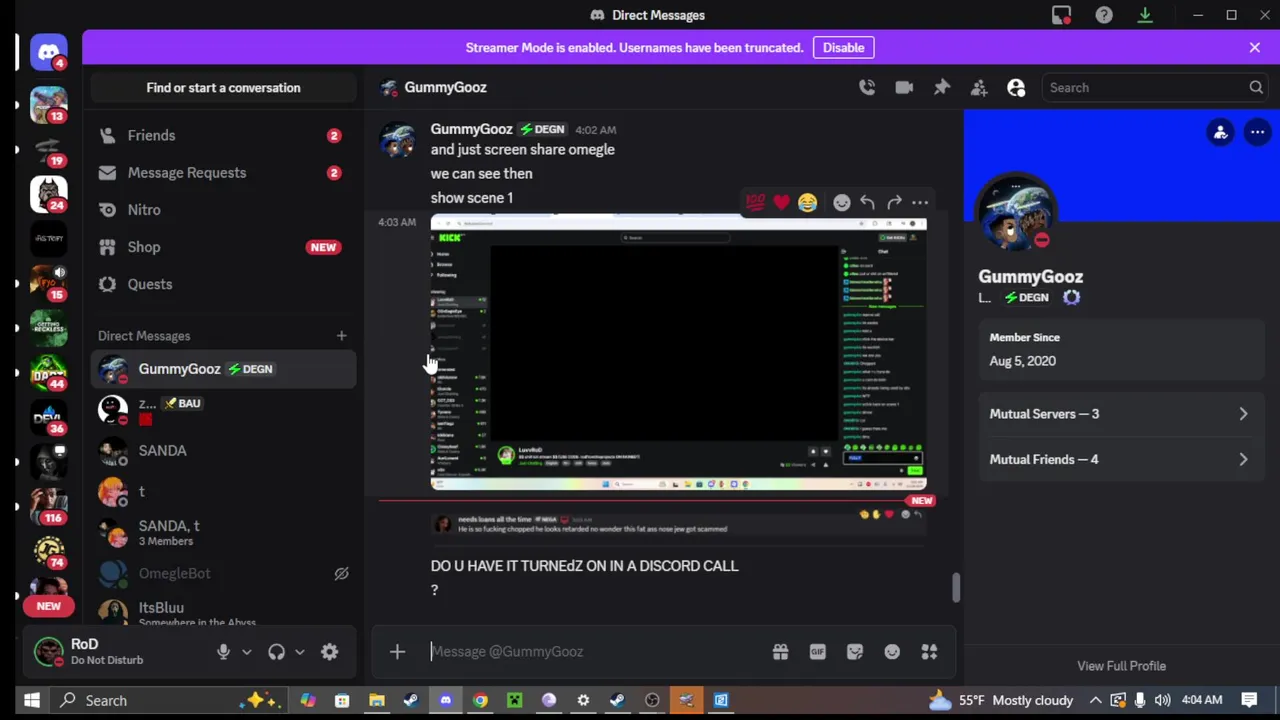Click GummyGooz profile avatar in panel

[1016, 213]
